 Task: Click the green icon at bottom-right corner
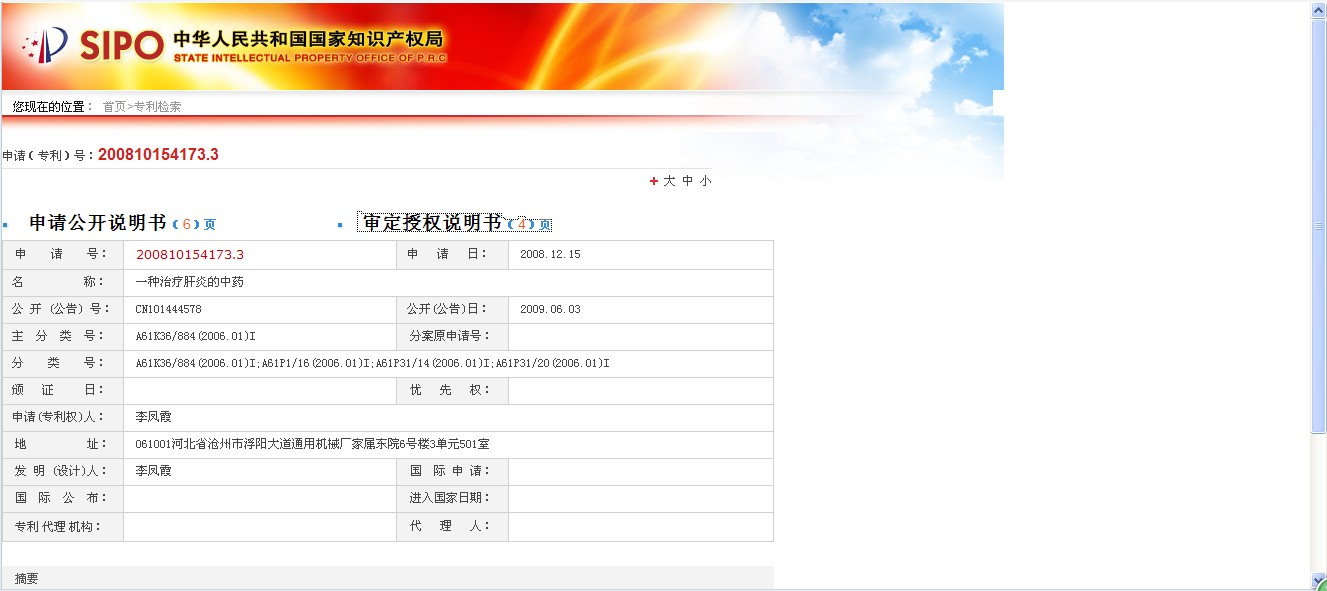click(x=1321, y=585)
